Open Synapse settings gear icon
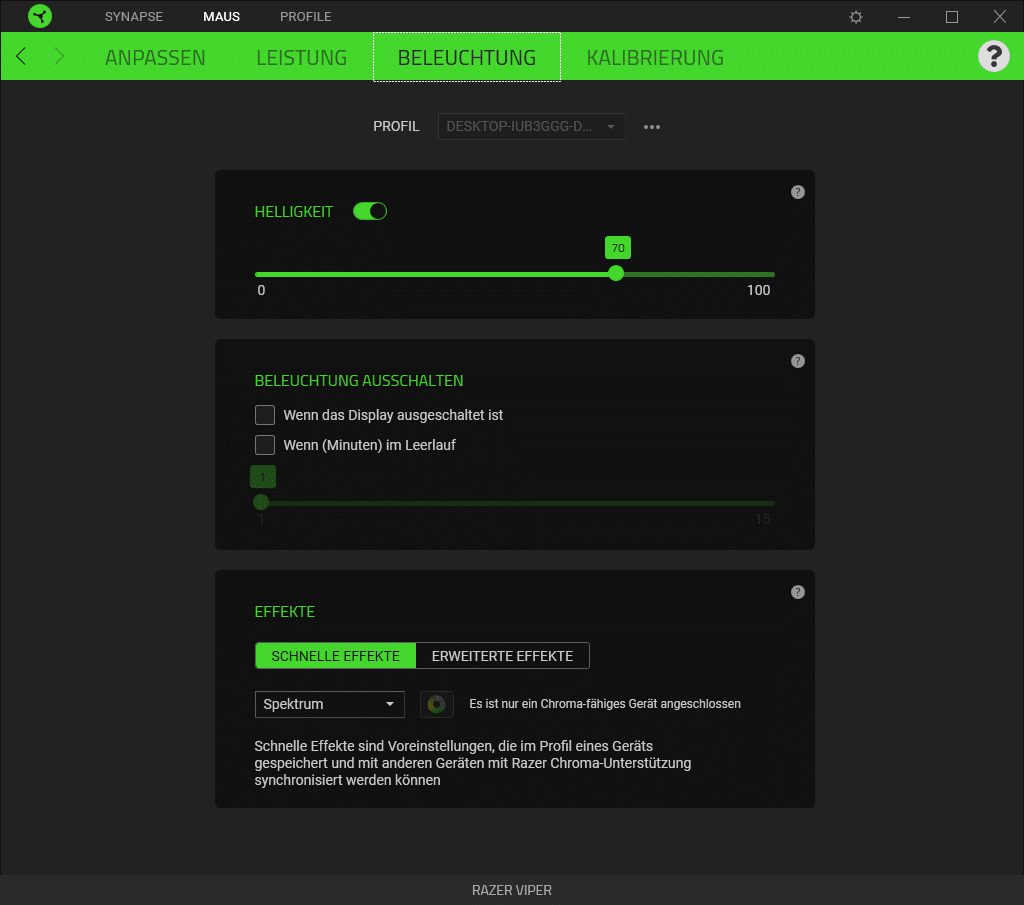The image size is (1024, 905). point(856,17)
